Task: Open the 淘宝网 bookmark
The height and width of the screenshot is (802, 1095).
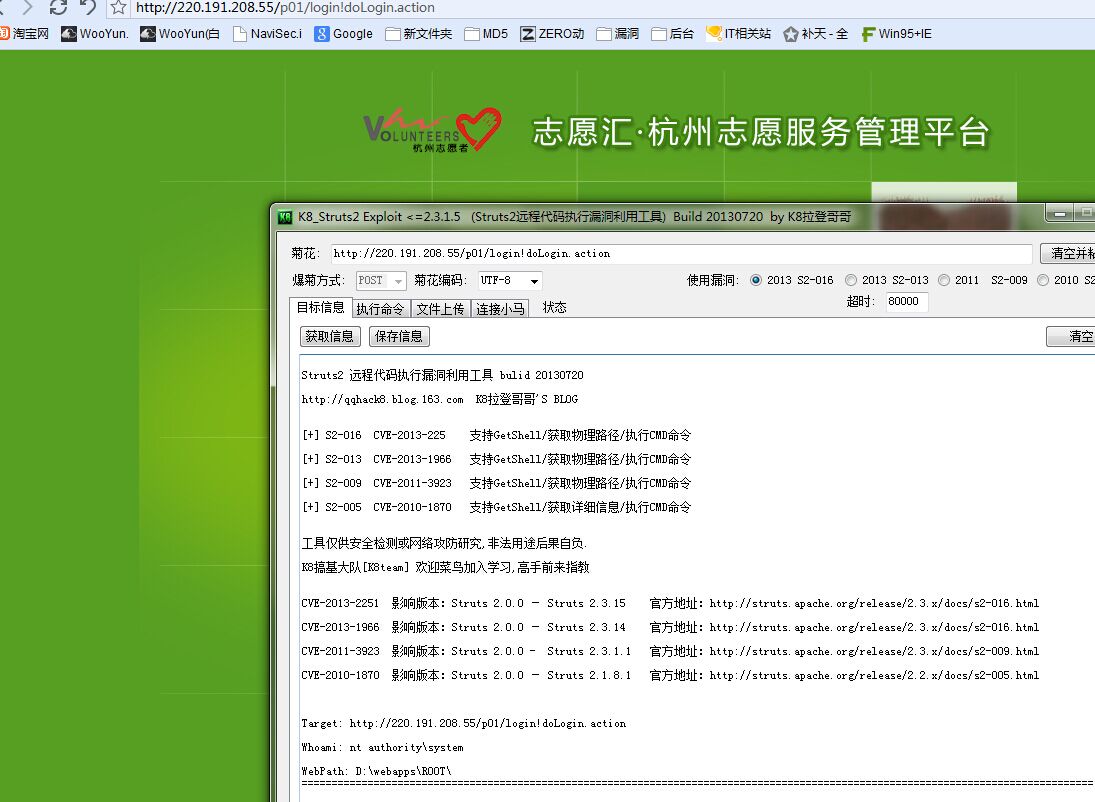Action: (x=24, y=34)
